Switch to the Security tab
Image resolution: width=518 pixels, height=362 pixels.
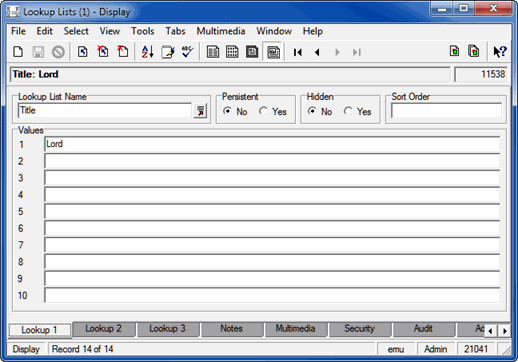[360, 329]
